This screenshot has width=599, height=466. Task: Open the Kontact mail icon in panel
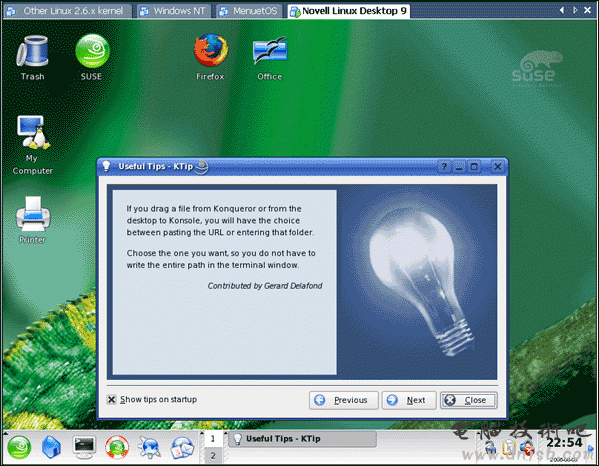tap(182, 447)
